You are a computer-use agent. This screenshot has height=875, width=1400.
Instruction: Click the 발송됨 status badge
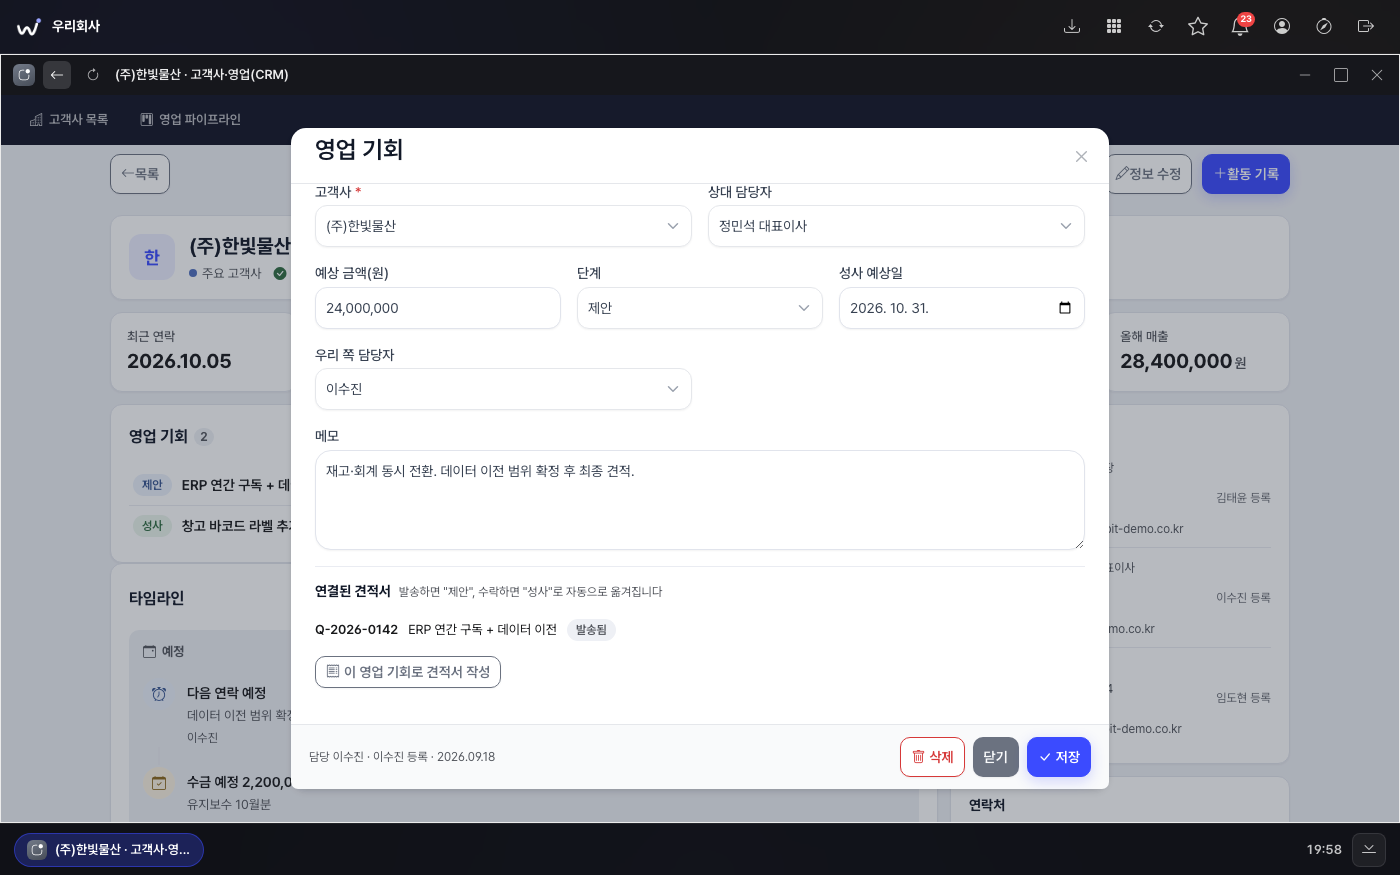click(x=591, y=630)
